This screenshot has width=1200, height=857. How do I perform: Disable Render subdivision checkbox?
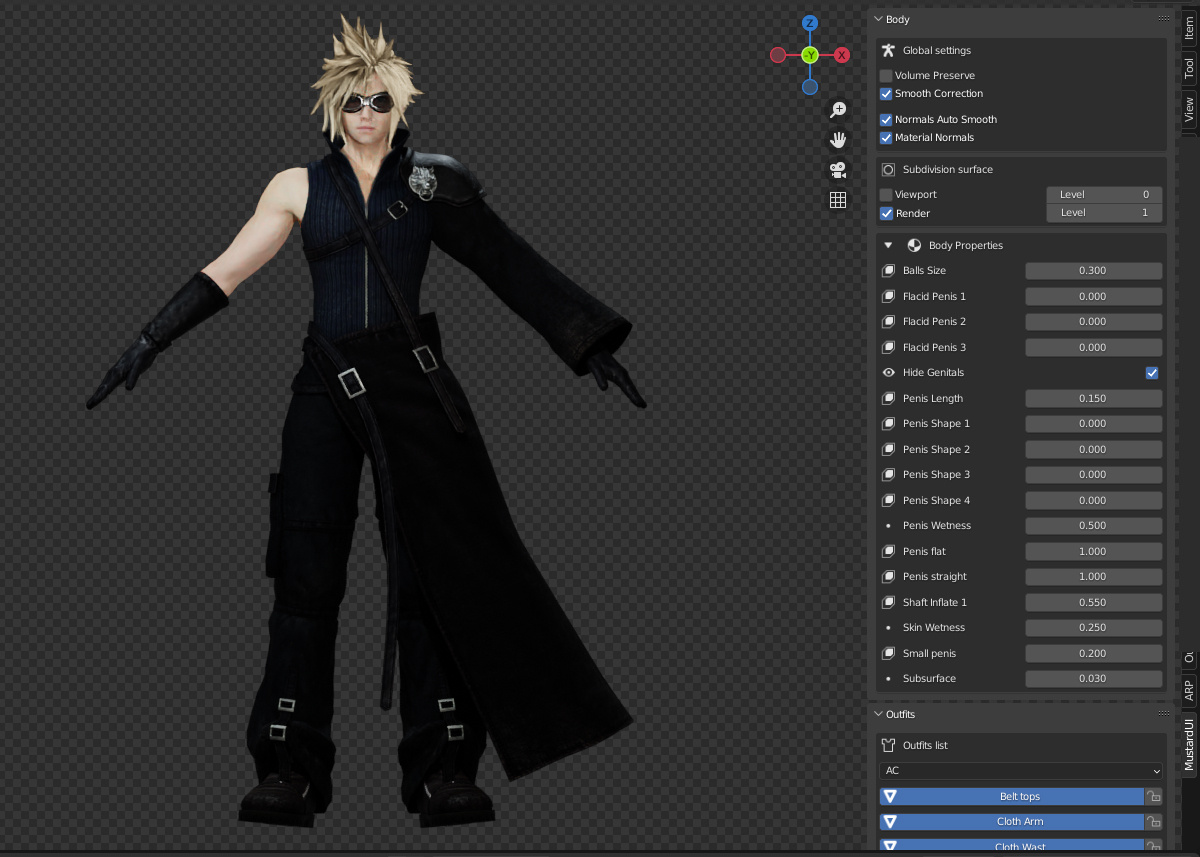[x=886, y=213]
